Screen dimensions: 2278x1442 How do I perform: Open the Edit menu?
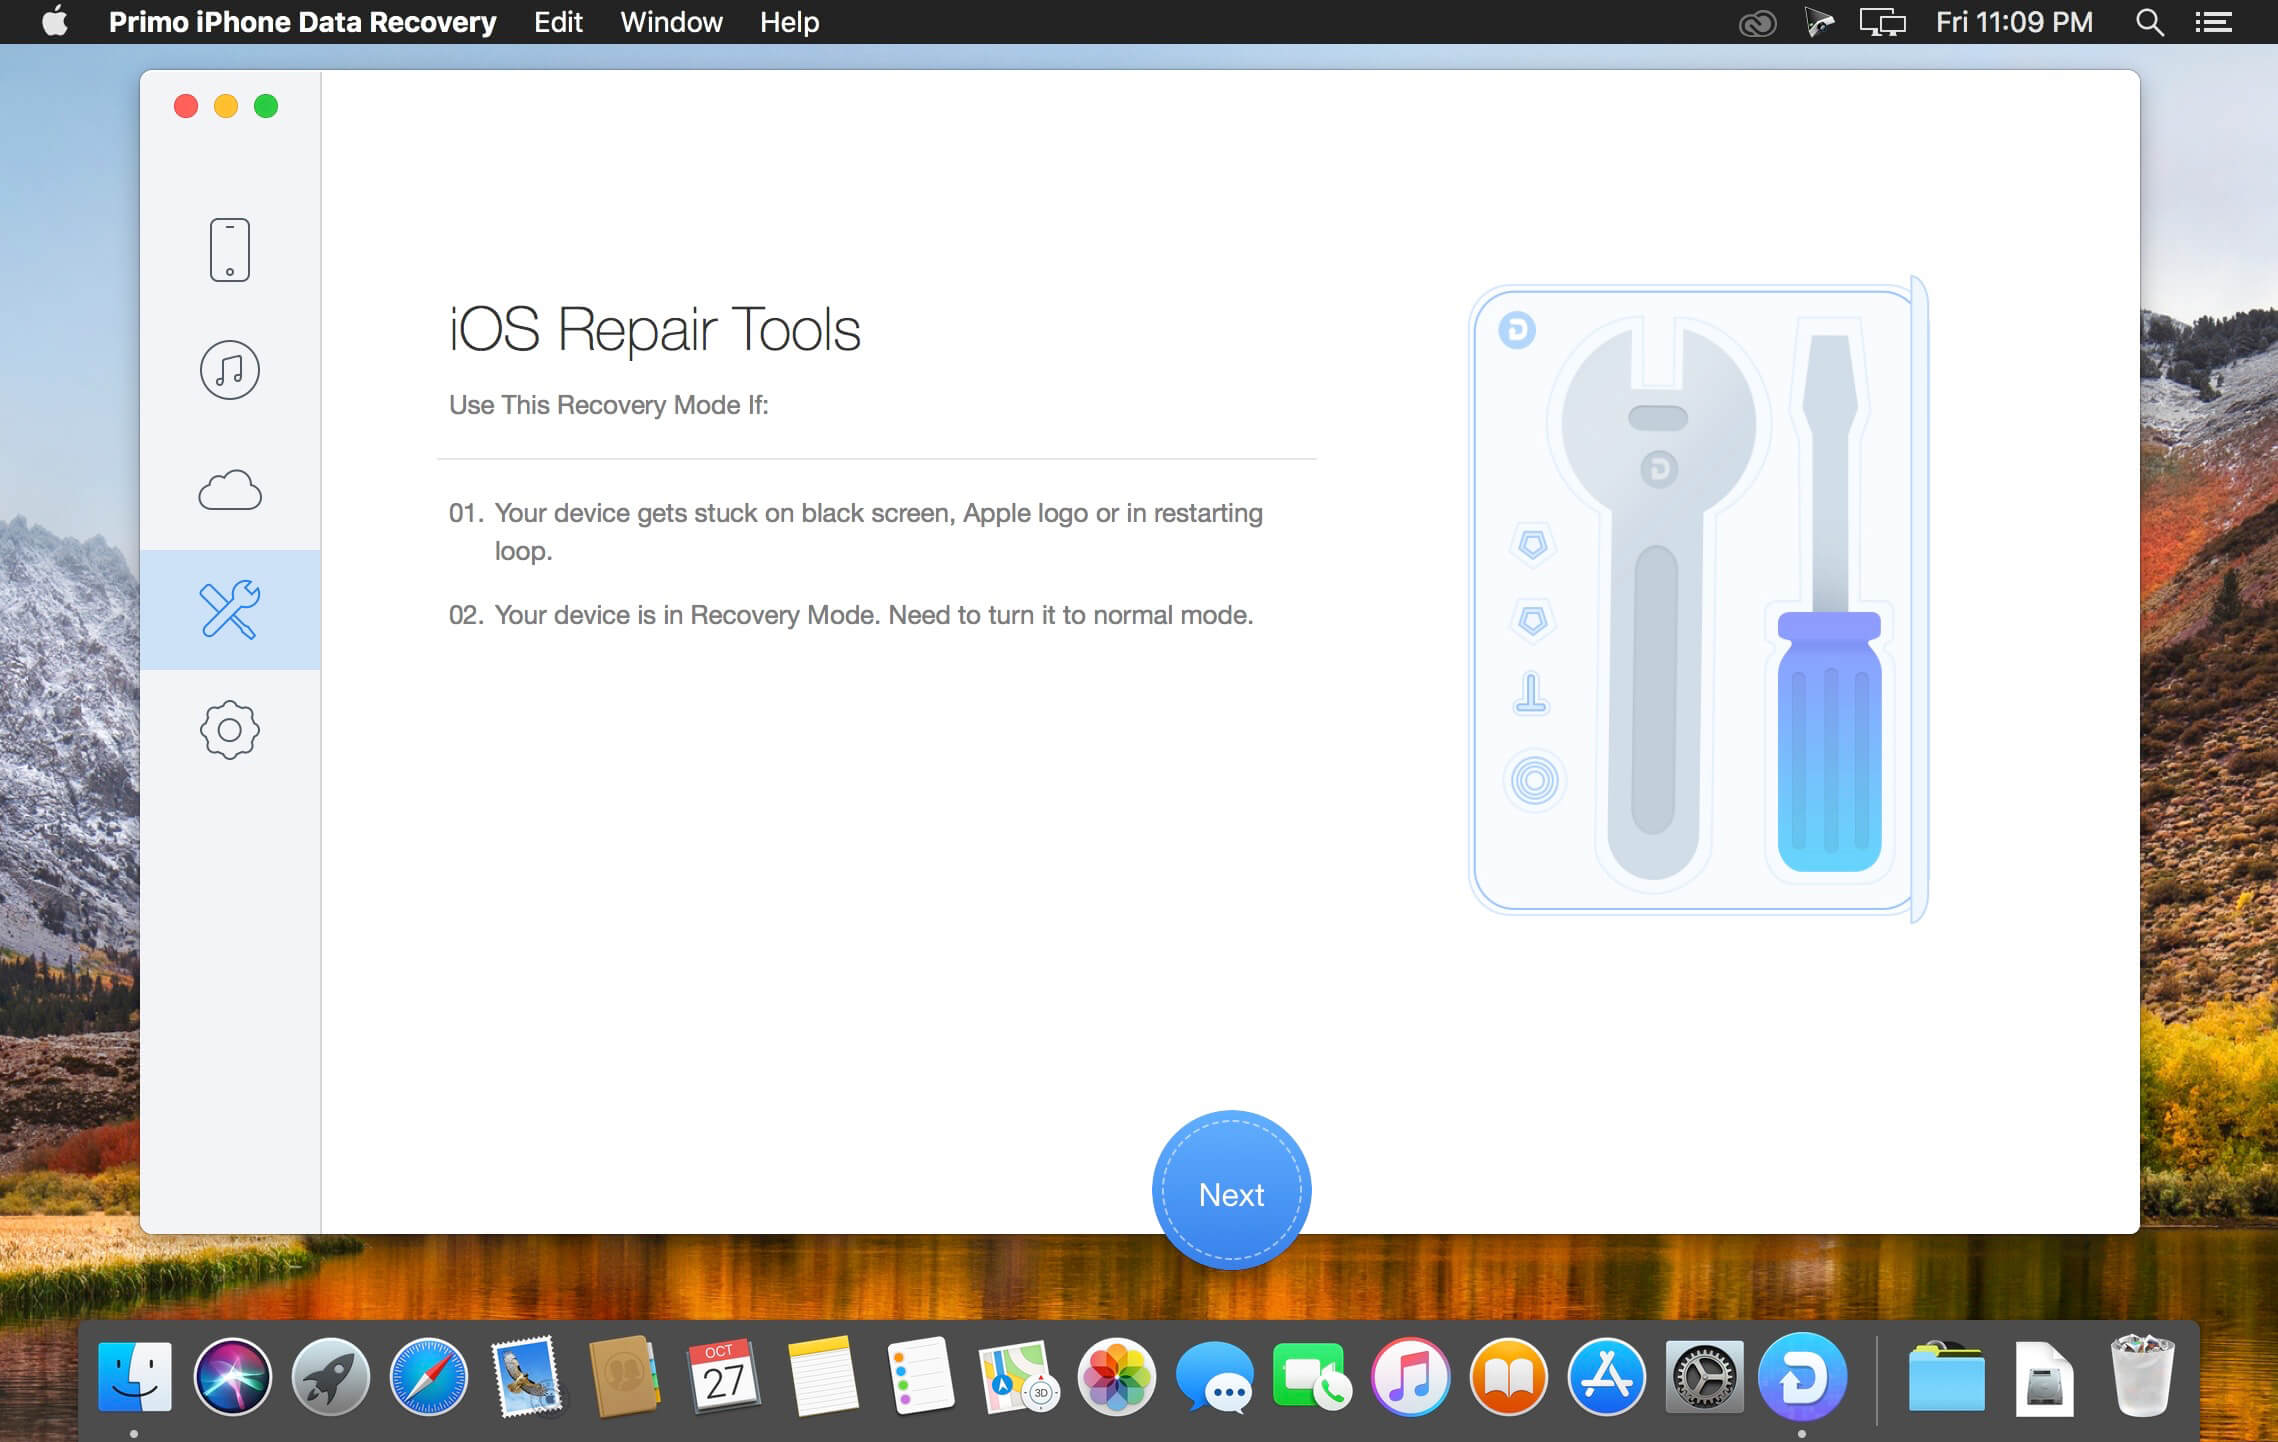pos(558,22)
